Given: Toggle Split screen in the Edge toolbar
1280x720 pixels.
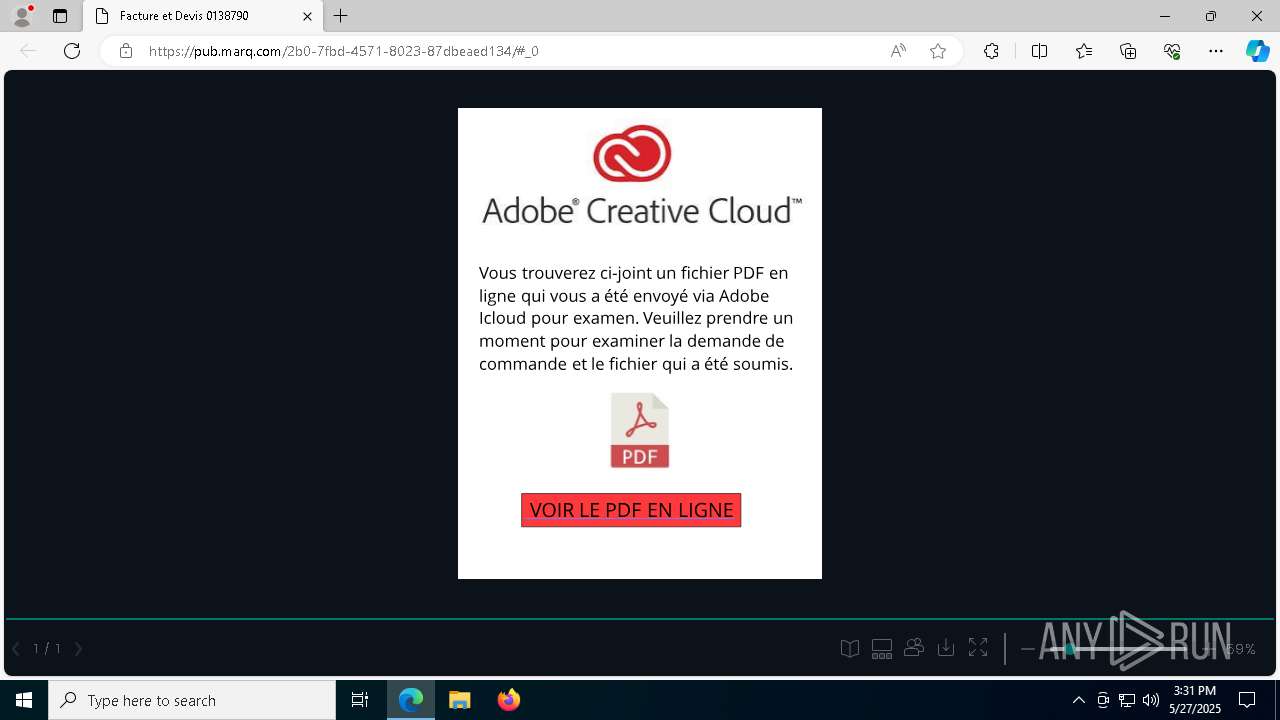Looking at the screenshot, I should pos(1039,51).
